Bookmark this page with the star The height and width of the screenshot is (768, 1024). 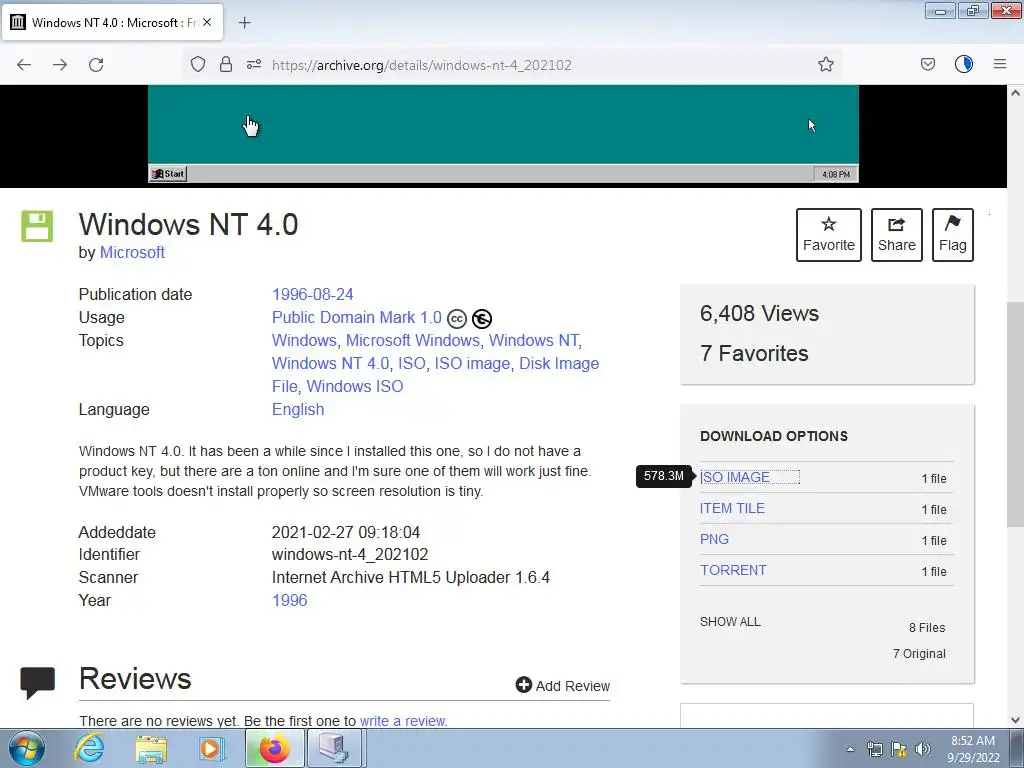[825, 64]
